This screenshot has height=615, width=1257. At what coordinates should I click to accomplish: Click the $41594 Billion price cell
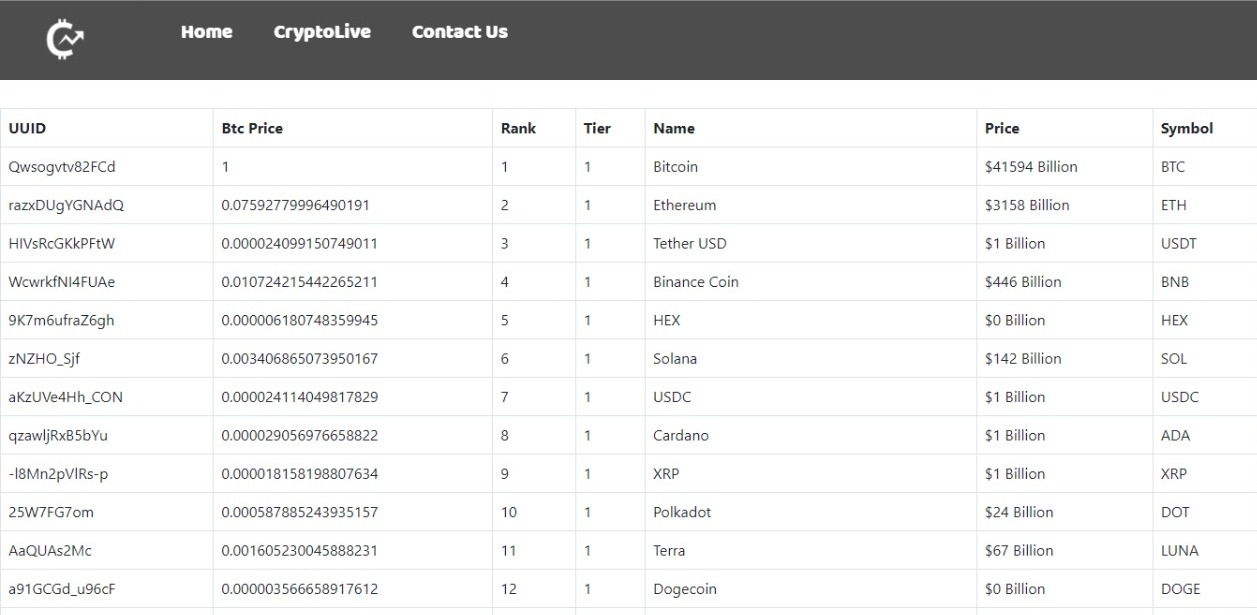click(1065, 167)
